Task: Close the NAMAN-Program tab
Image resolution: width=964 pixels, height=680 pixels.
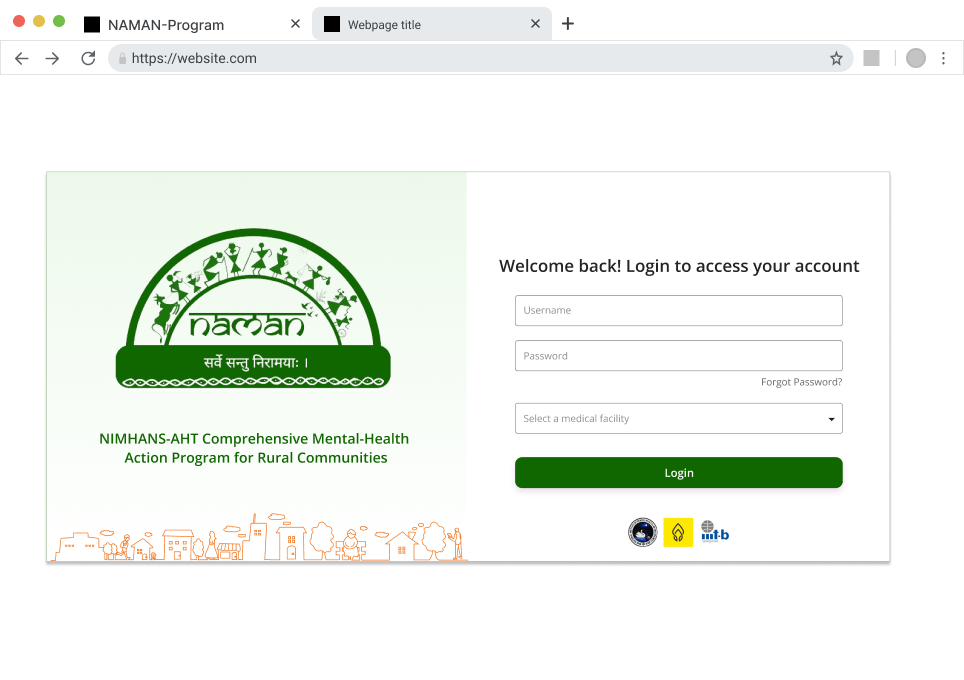Action: (295, 24)
